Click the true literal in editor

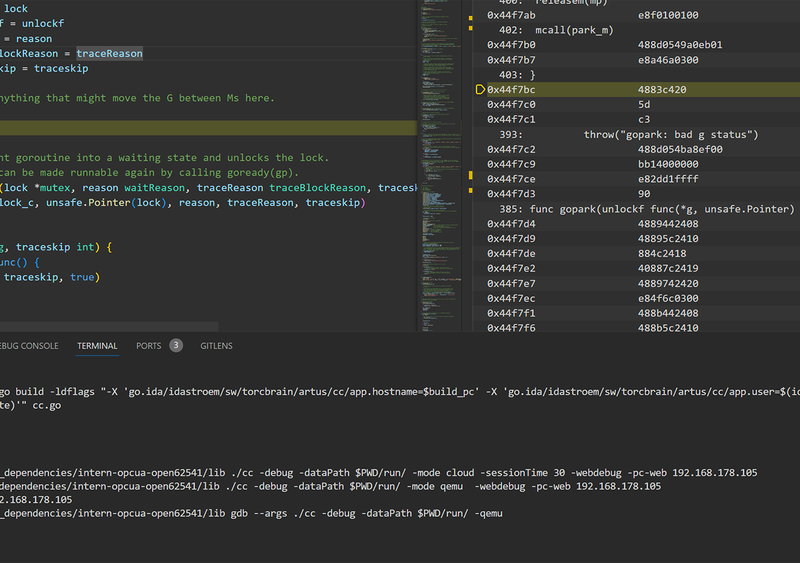pos(82,277)
